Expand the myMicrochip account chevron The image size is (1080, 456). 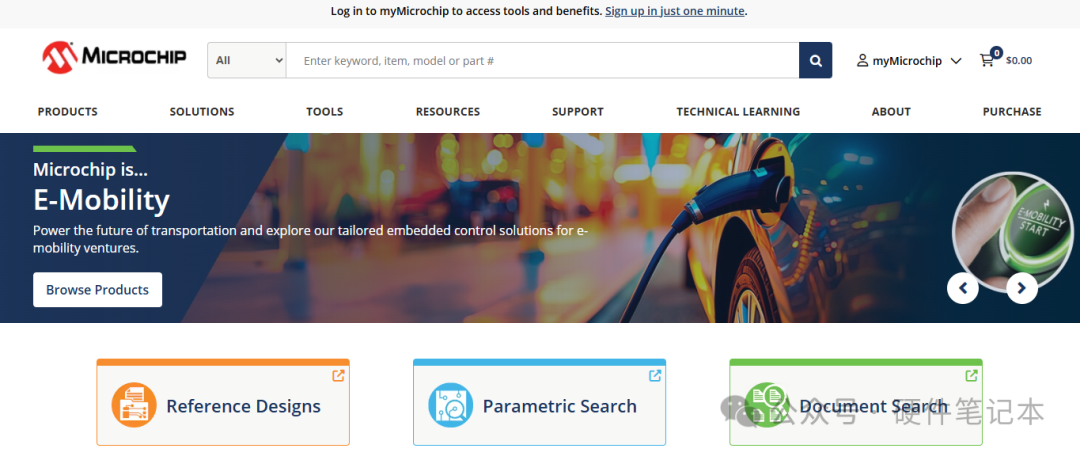click(x=956, y=61)
